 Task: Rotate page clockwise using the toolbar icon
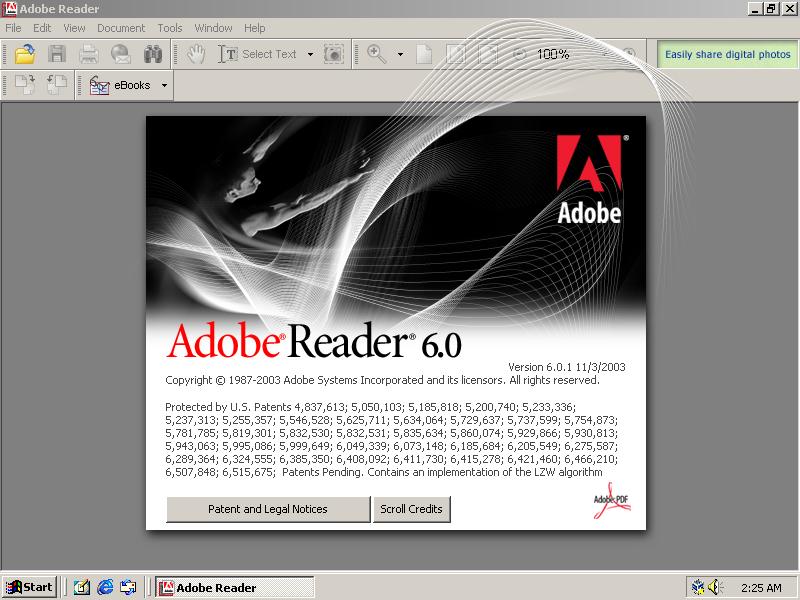[24, 85]
